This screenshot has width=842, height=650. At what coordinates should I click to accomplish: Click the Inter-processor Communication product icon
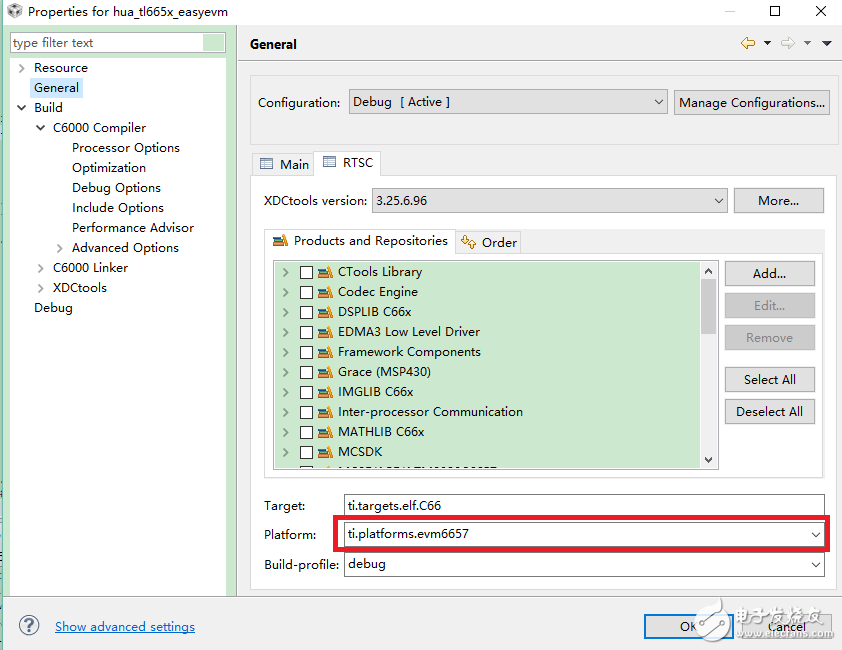(x=325, y=412)
